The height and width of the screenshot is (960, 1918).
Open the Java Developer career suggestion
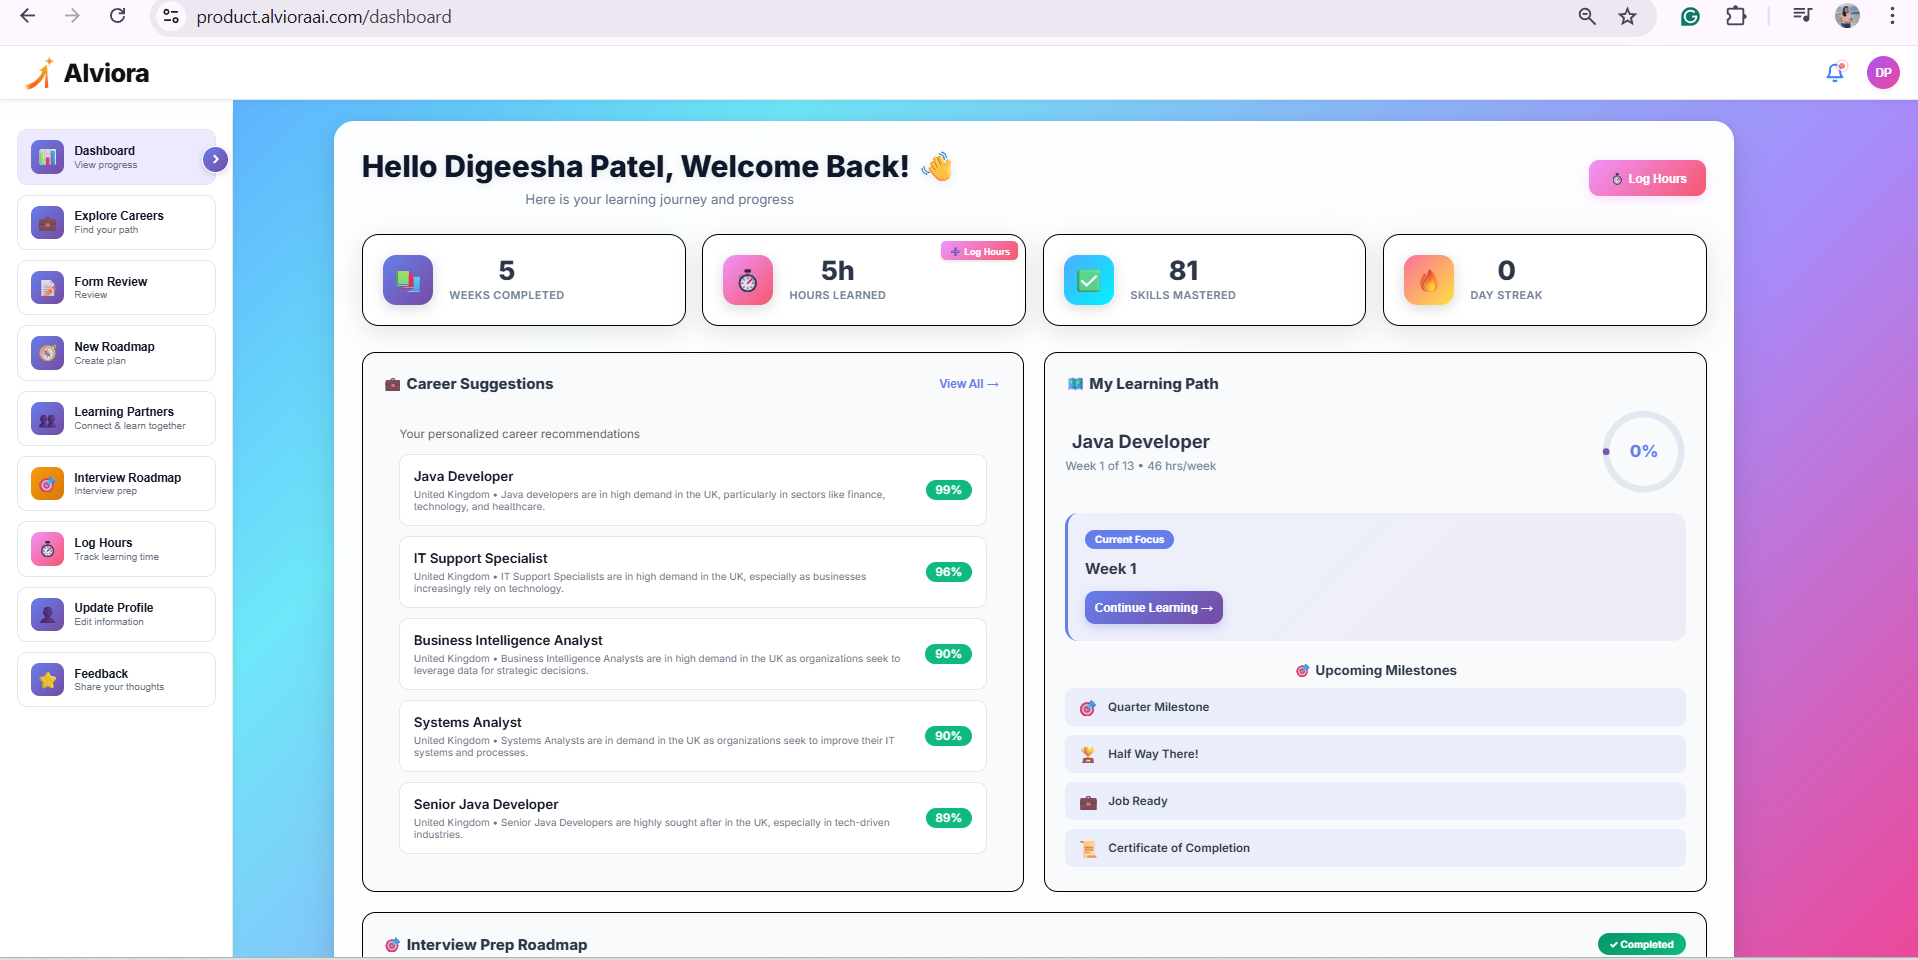pos(693,490)
